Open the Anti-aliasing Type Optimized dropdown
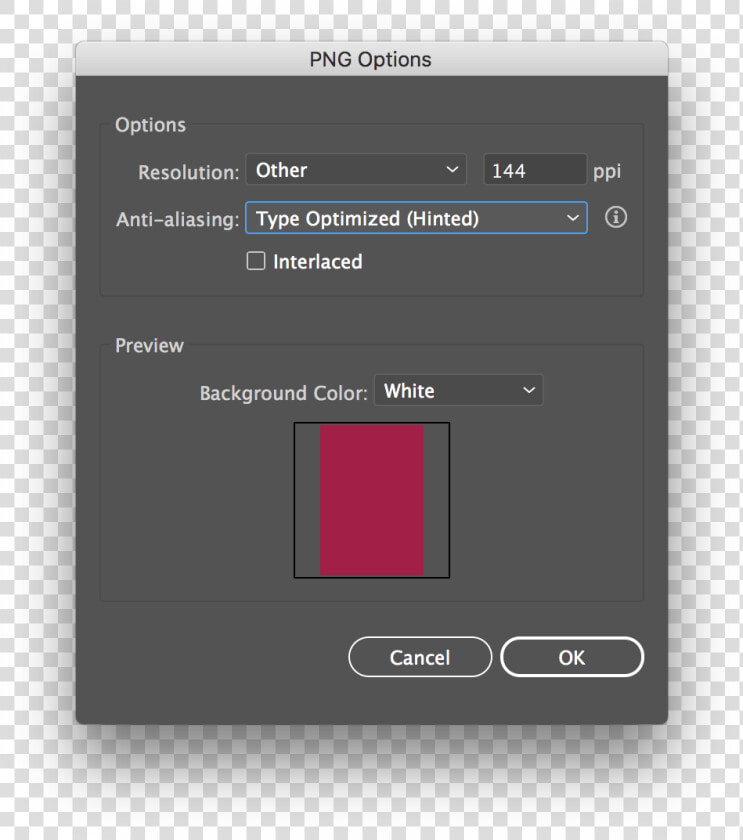The height and width of the screenshot is (840, 743). (416, 218)
